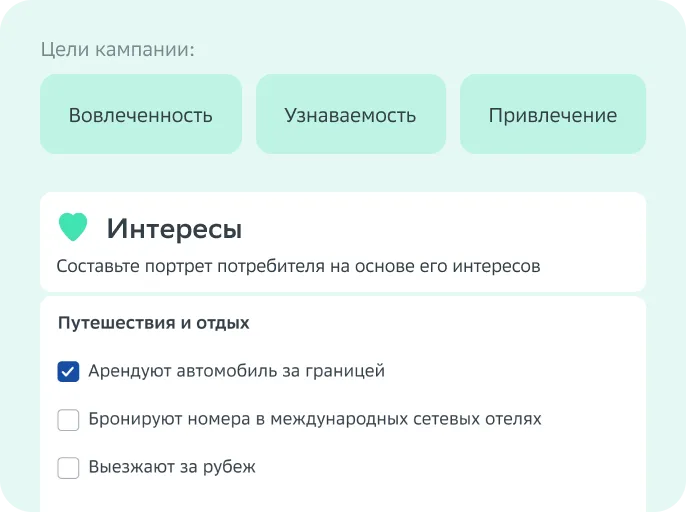Open the Интересы section heading

click(x=174, y=228)
